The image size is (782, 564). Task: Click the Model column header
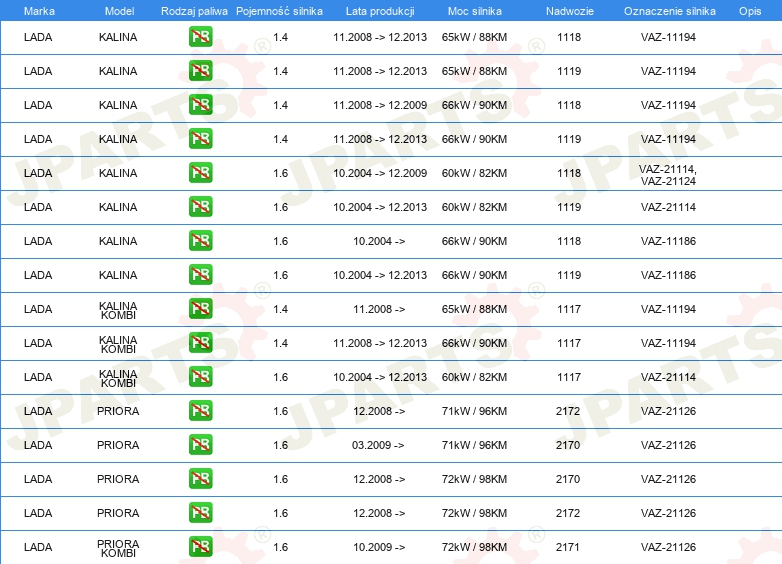point(119,11)
